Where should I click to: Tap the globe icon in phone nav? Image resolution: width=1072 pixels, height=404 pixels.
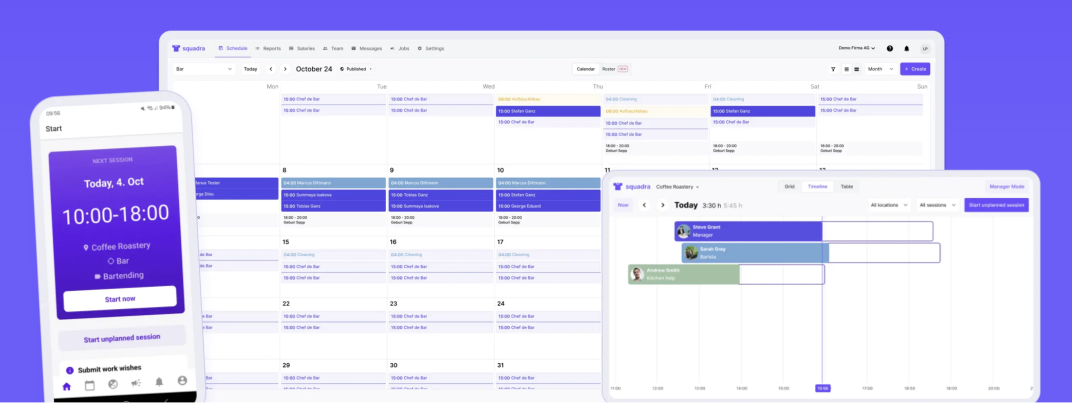(113, 384)
